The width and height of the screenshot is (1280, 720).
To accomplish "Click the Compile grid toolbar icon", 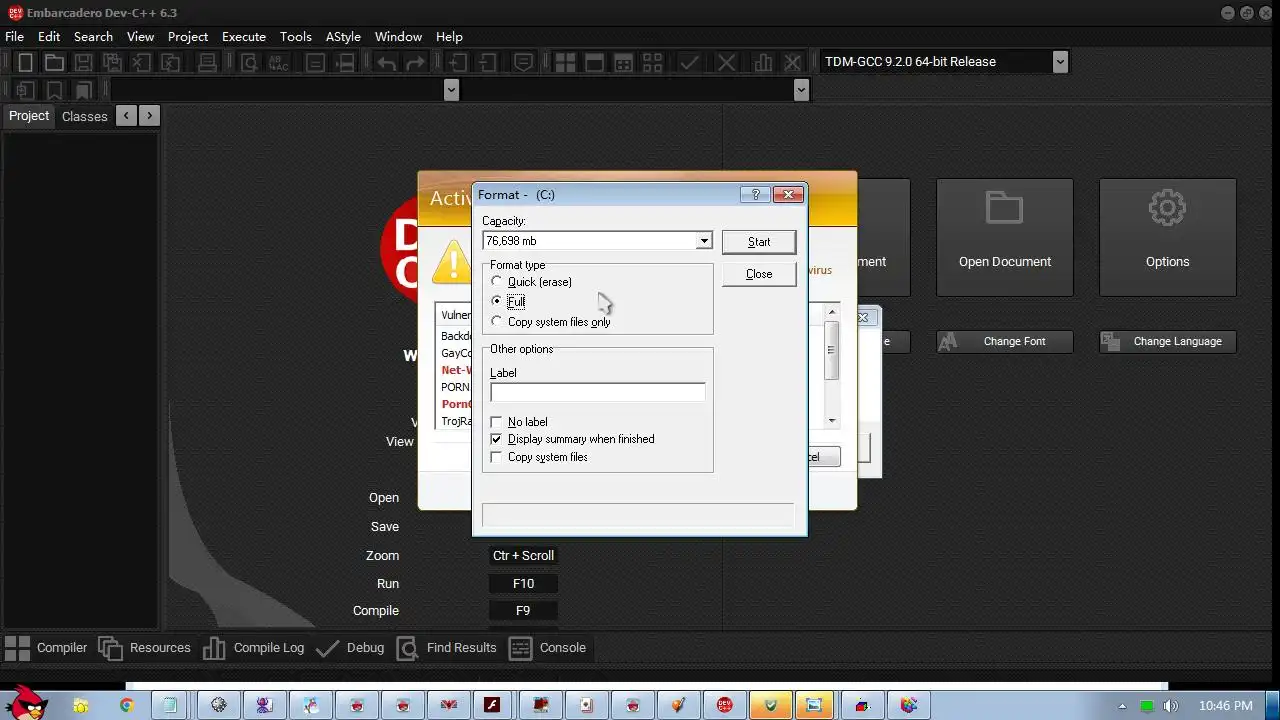I will pos(565,62).
